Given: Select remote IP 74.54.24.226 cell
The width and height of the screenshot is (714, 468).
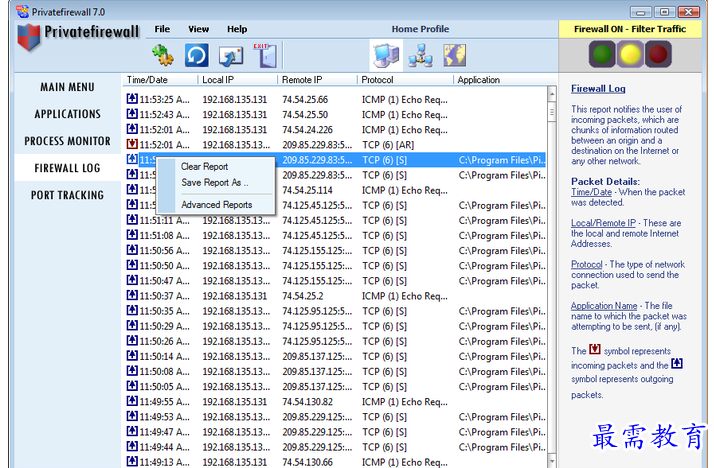Looking at the screenshot, I should 307,130.
